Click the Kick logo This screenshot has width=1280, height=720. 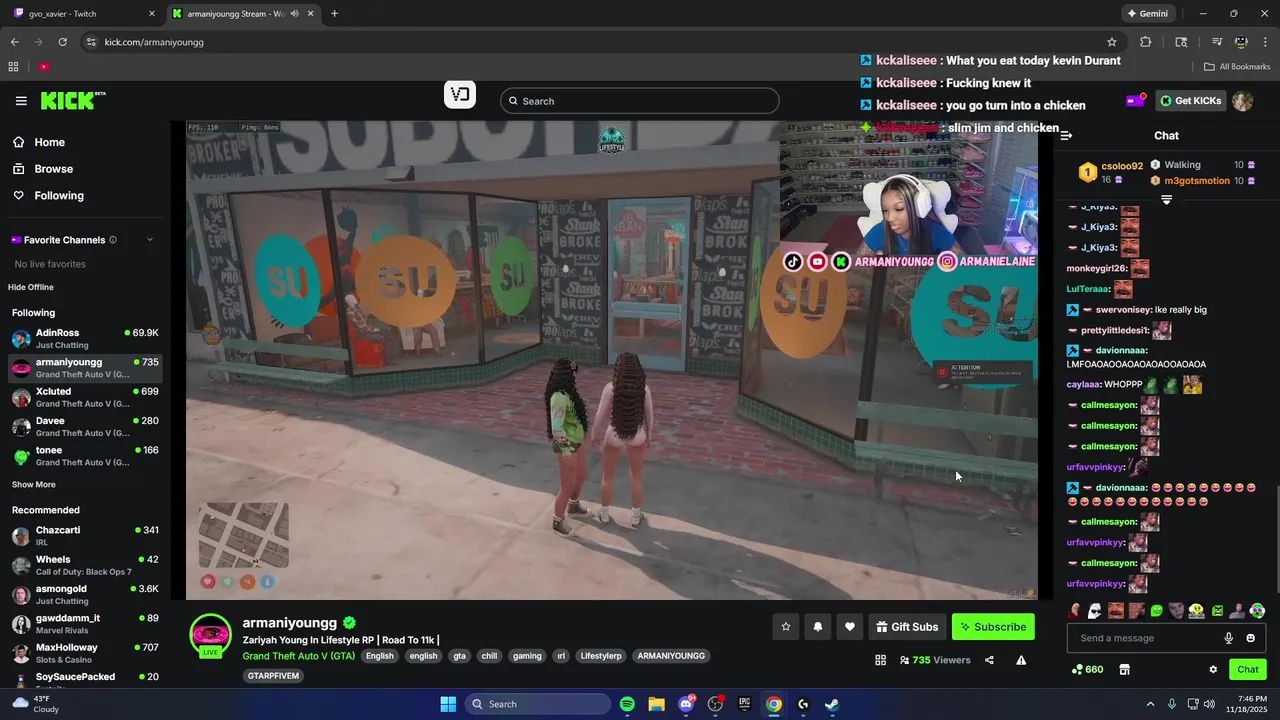click(72, 100)
